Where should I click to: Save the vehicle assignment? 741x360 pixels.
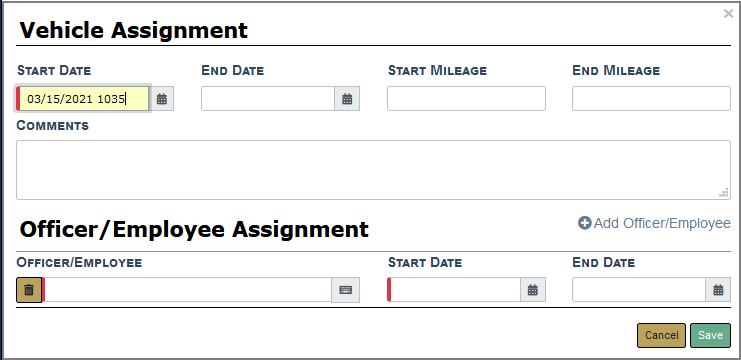[x=710, y=335]
